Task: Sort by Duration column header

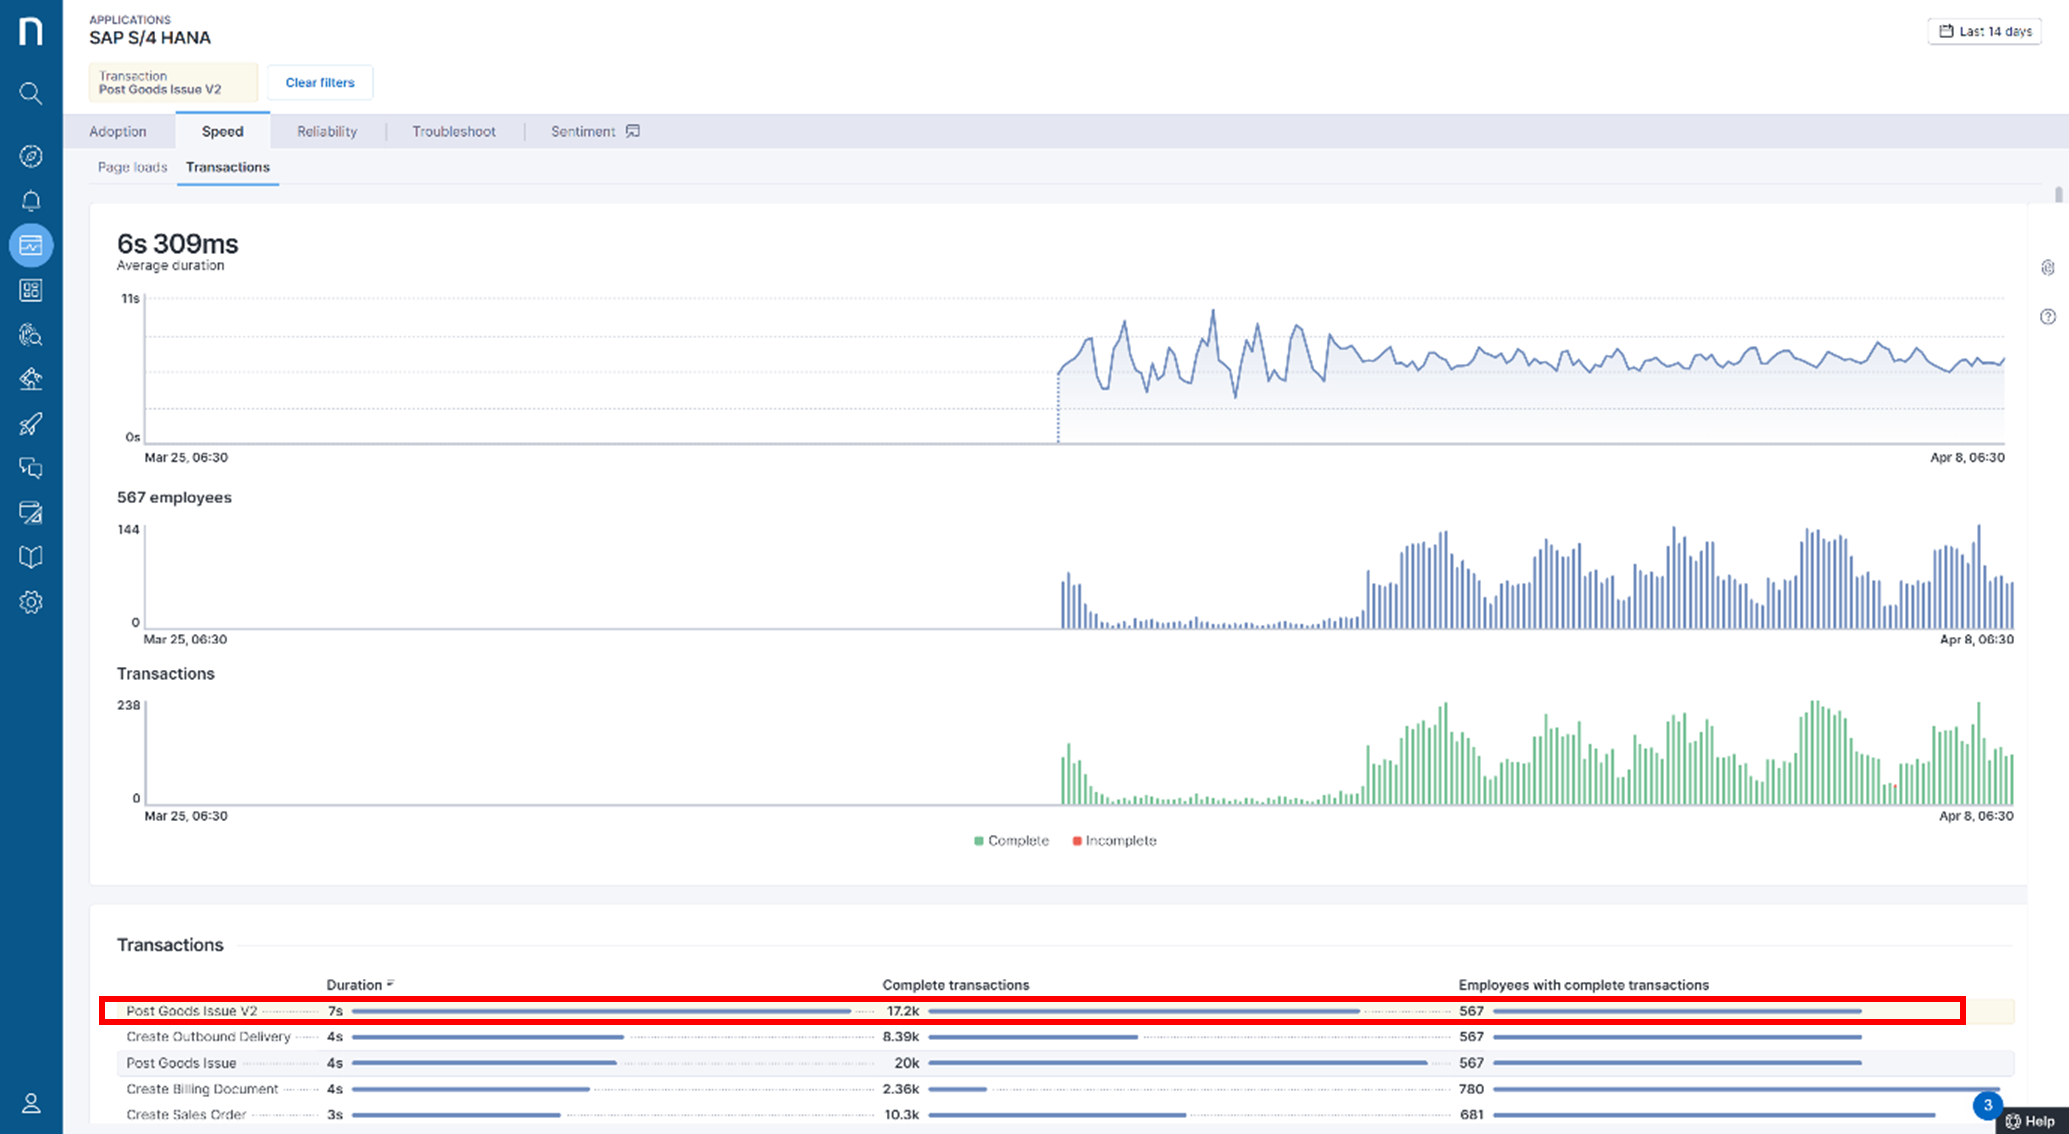Action: 355,985
